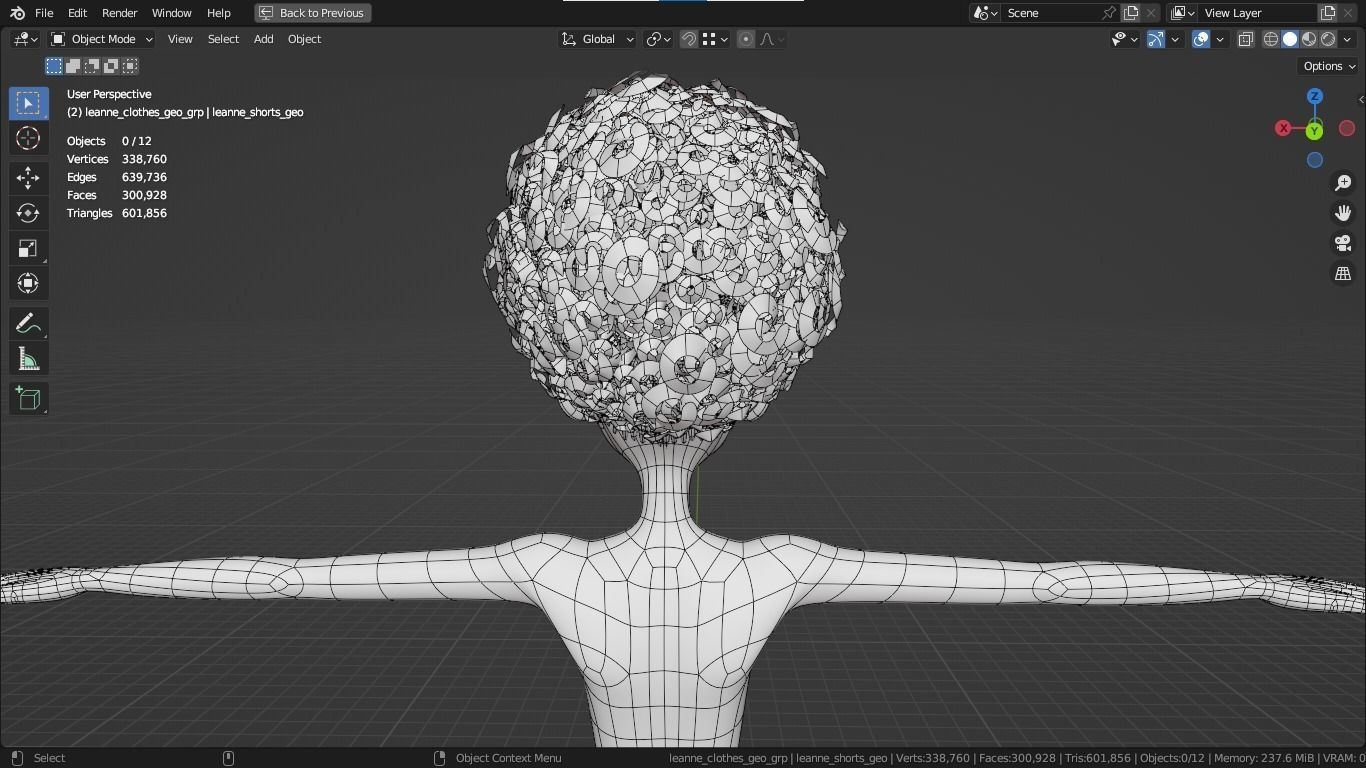This screenshot has width=1366, height=768.
Task: Open the Edit menu
Action: (x=77, y=13)
